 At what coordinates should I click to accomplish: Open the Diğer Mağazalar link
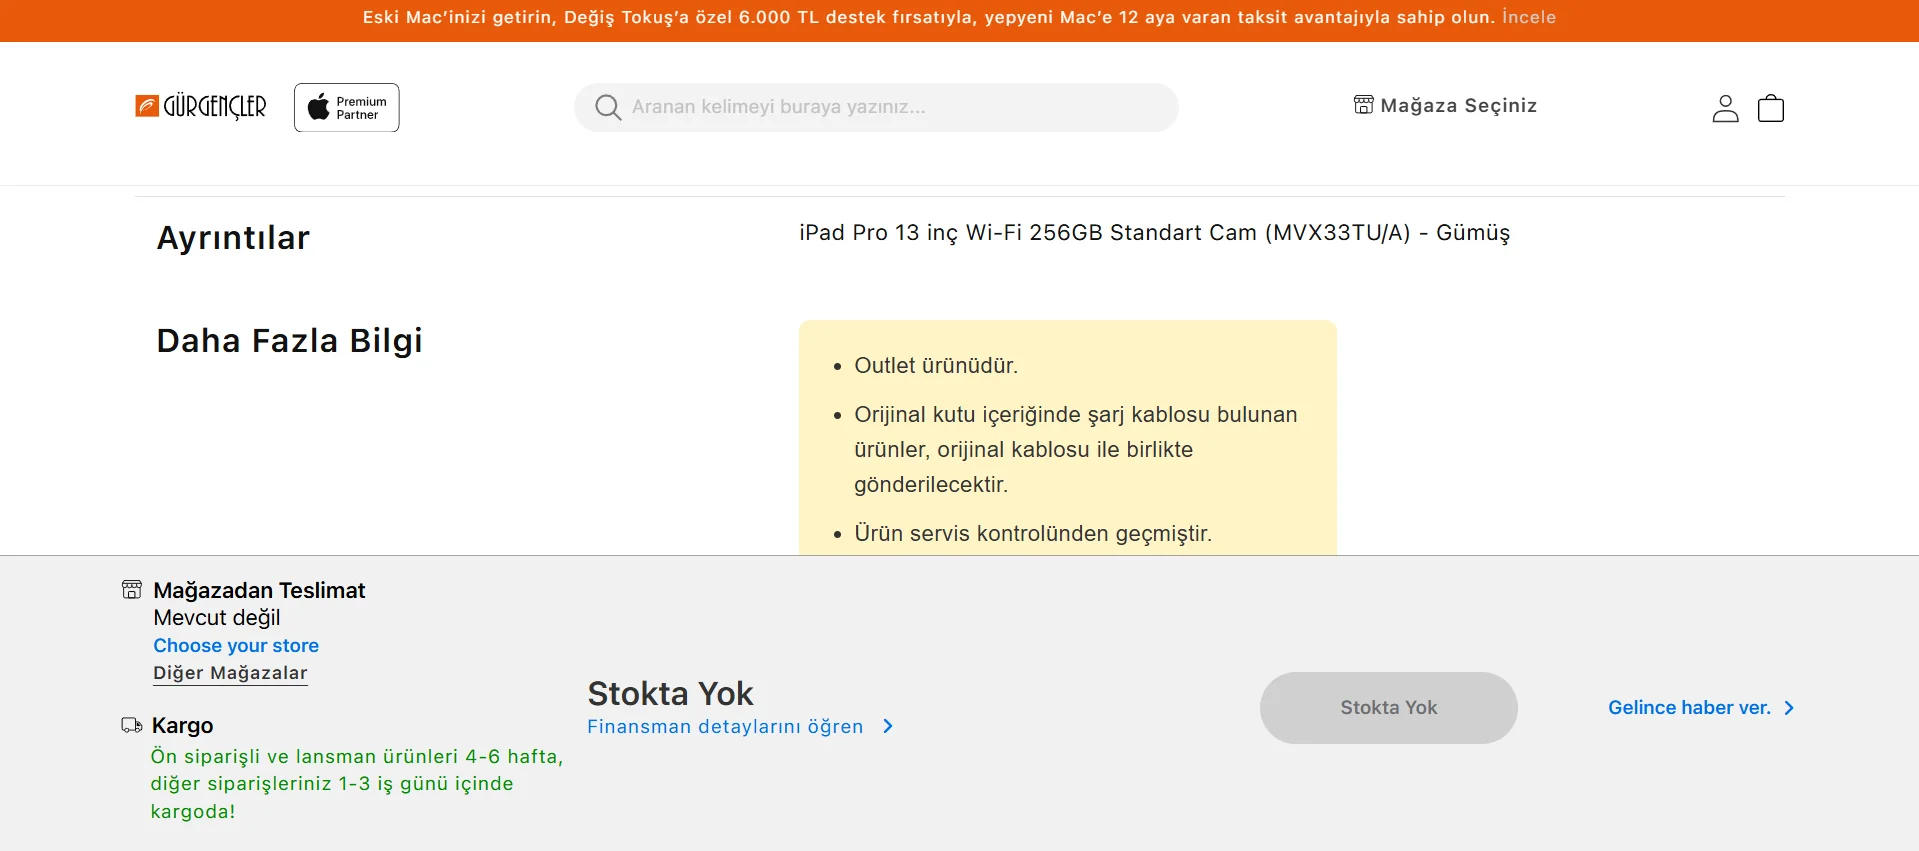230,673
